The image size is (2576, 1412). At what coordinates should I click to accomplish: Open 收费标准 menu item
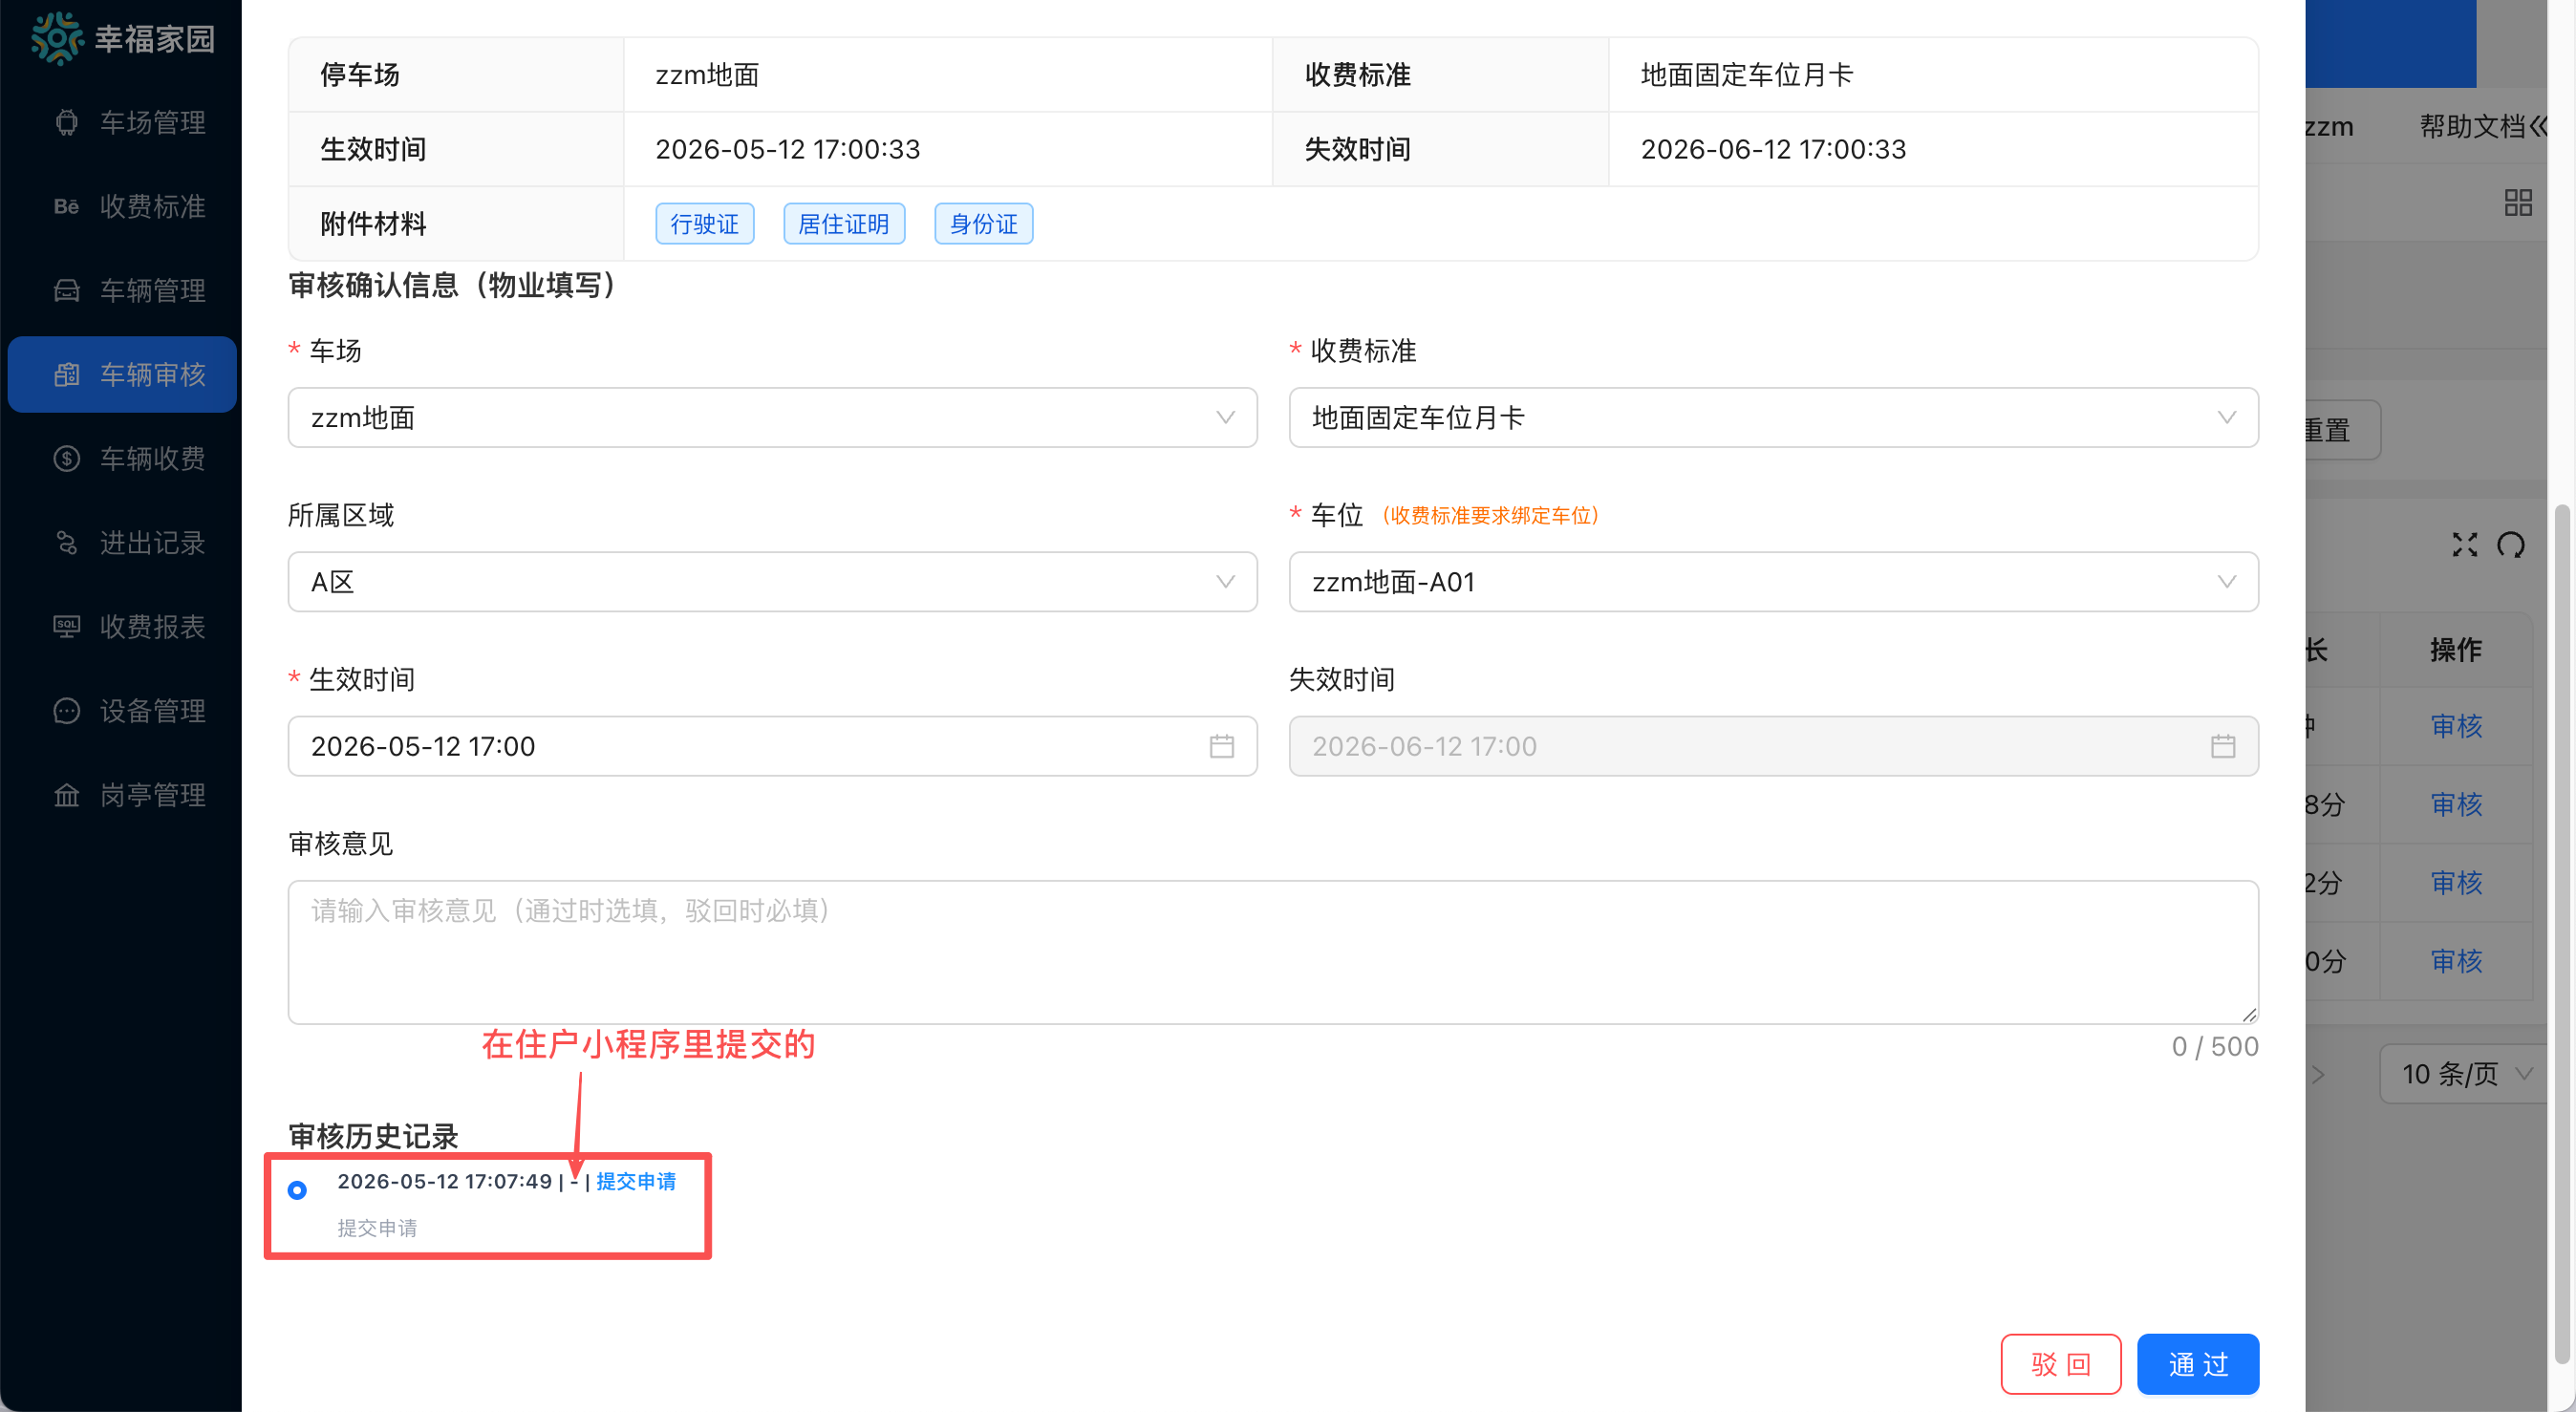(122, 206)
